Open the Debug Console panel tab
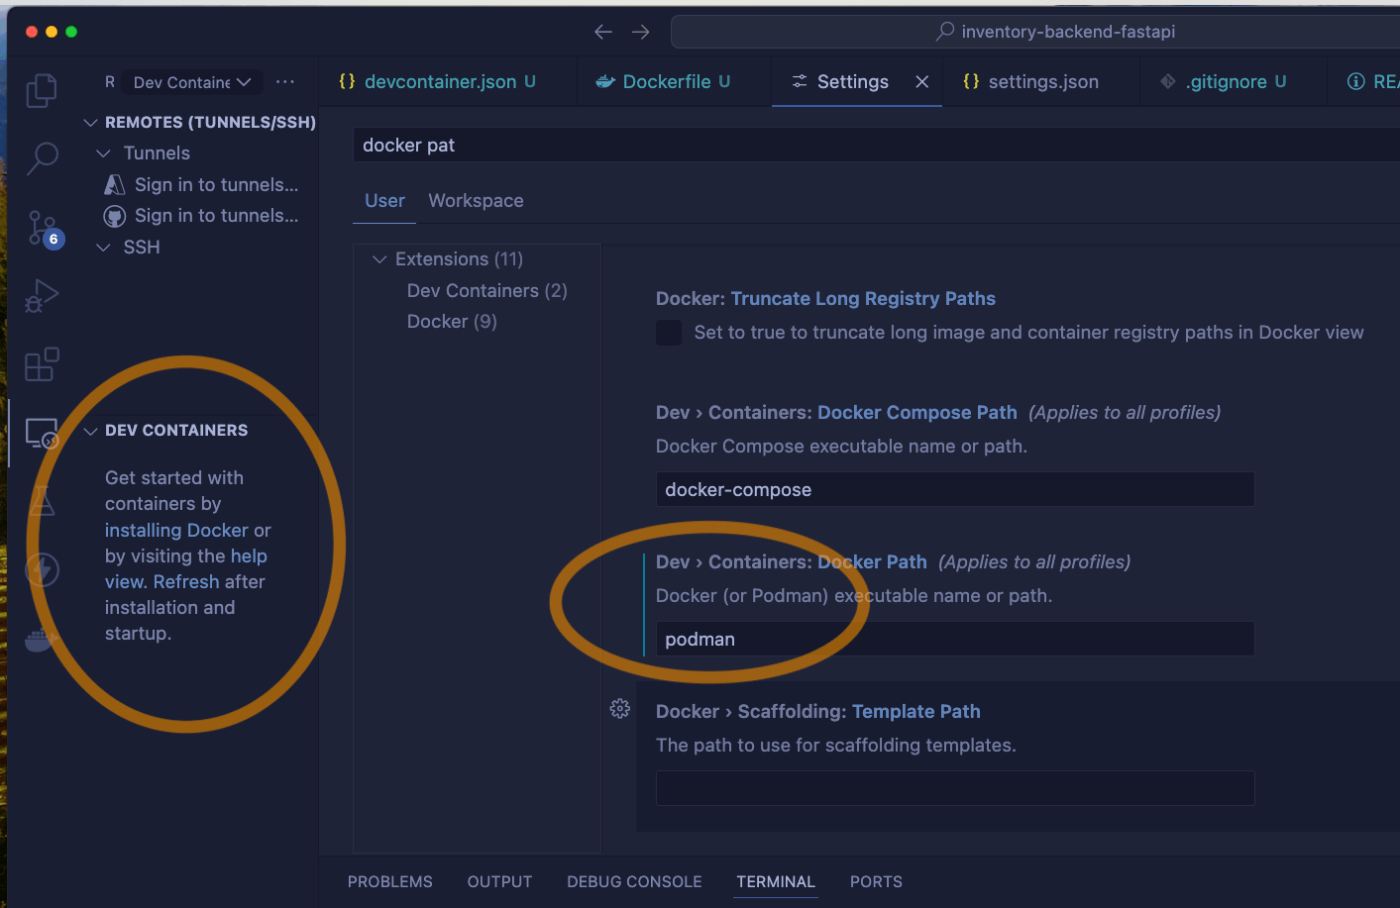 [x=634, y=882]
